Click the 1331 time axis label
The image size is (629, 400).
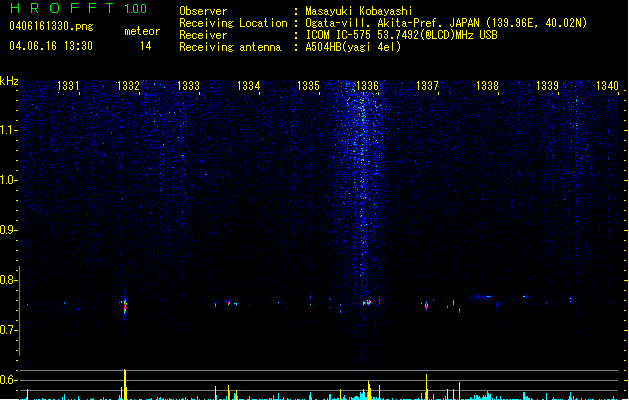tap(68, 86)
